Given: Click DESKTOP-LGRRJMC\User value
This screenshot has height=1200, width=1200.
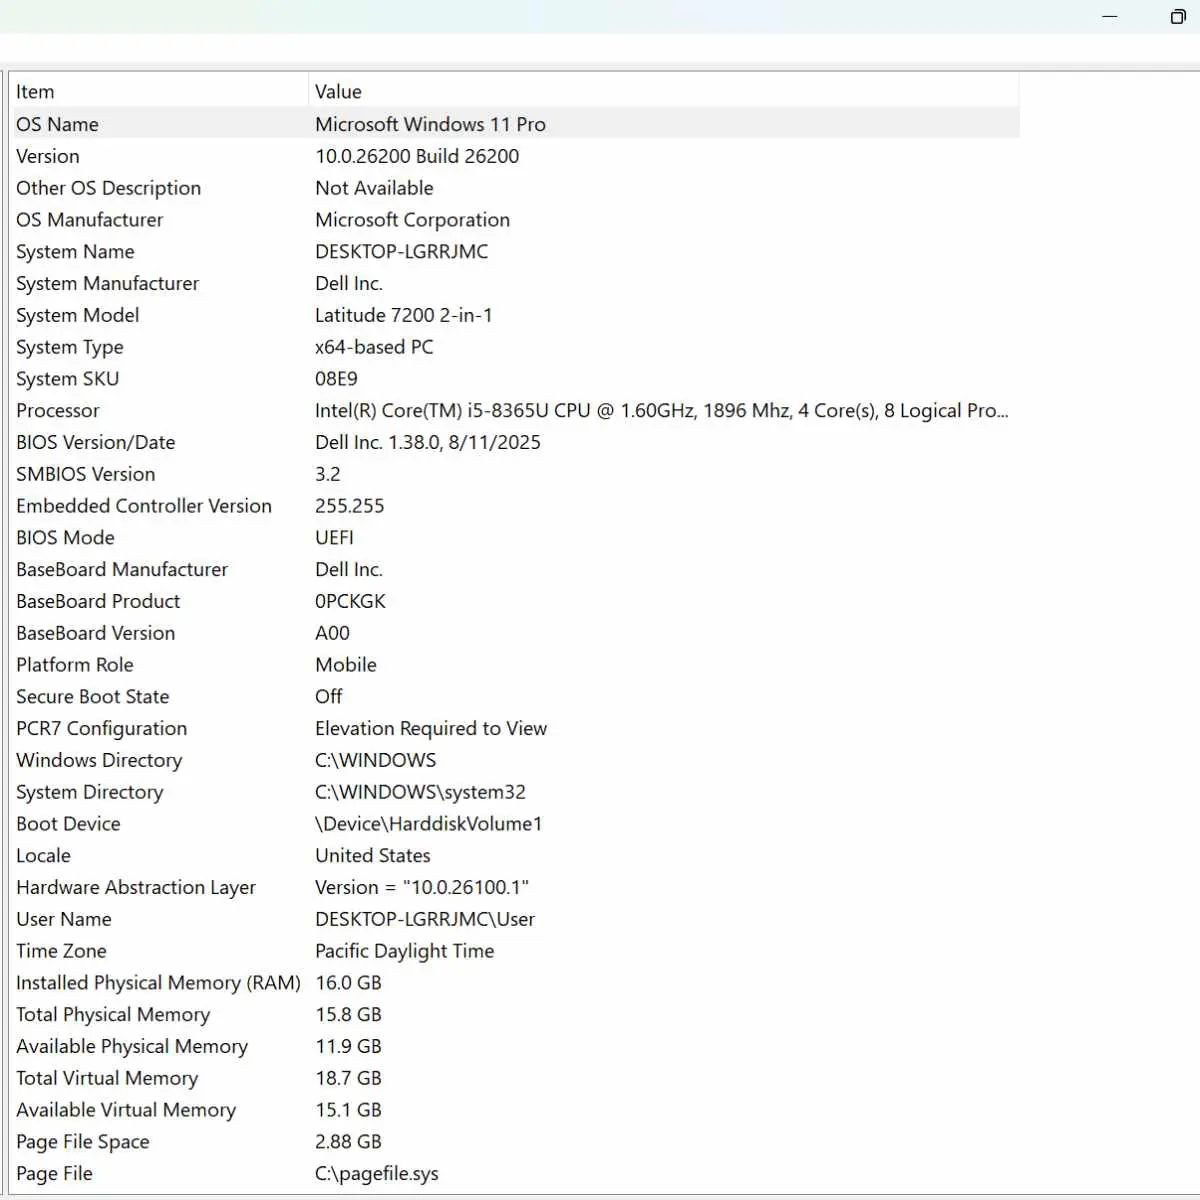Looking at the screenshot, I should (425, 919).
